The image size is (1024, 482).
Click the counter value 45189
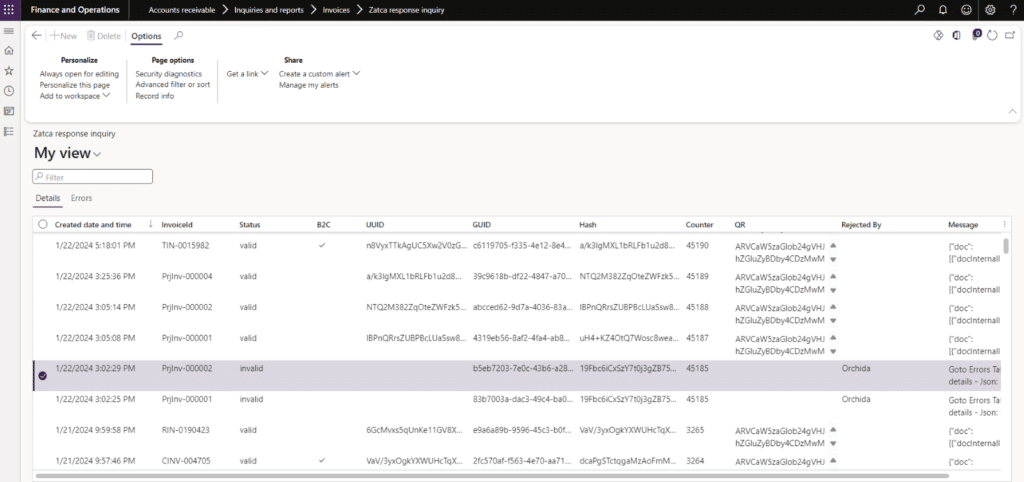(697, 276)
